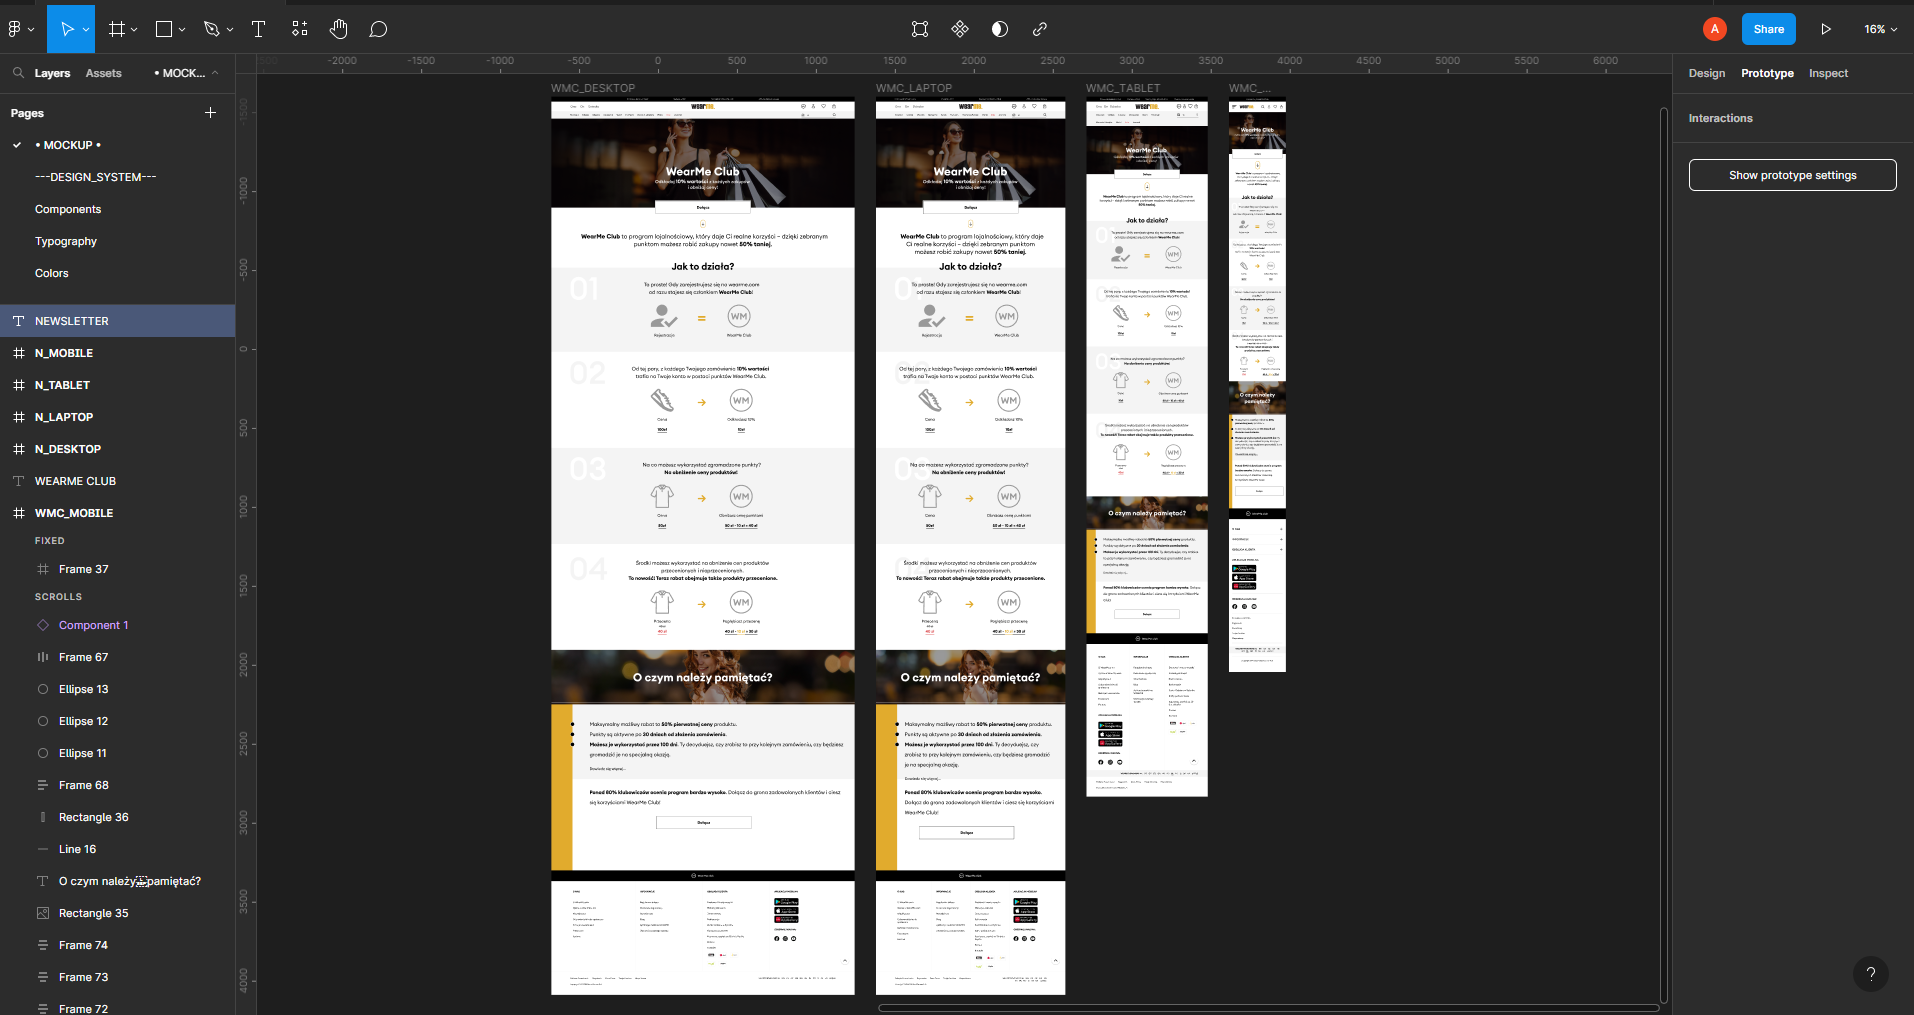Open the Resources tool
1914x1015 pixels.
point(299,29)
